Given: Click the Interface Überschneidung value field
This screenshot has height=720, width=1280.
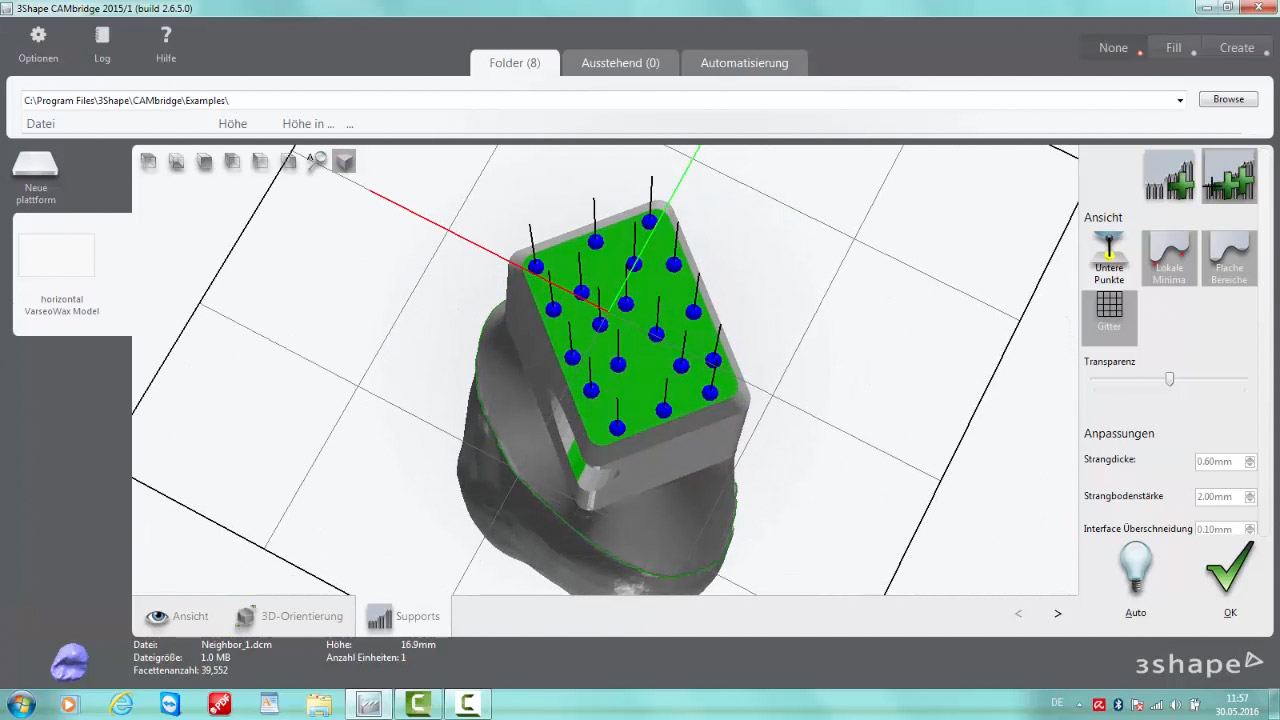Looking at the screenshot, I should [x=1219, y=529].
